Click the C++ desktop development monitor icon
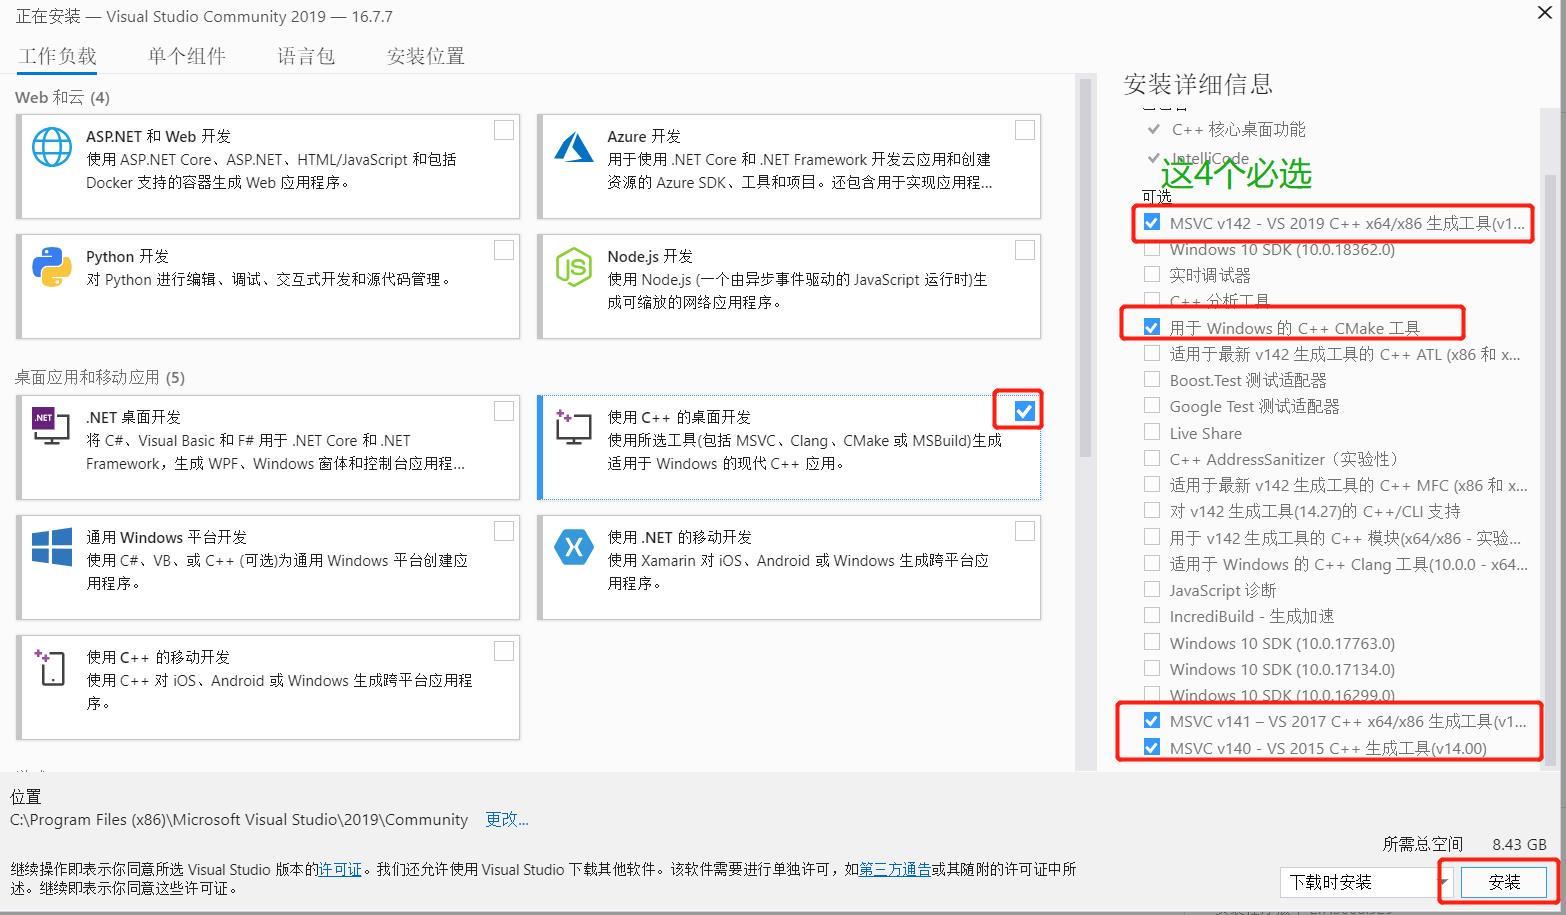The image size is (1566, 915). [x=574, y=427]
